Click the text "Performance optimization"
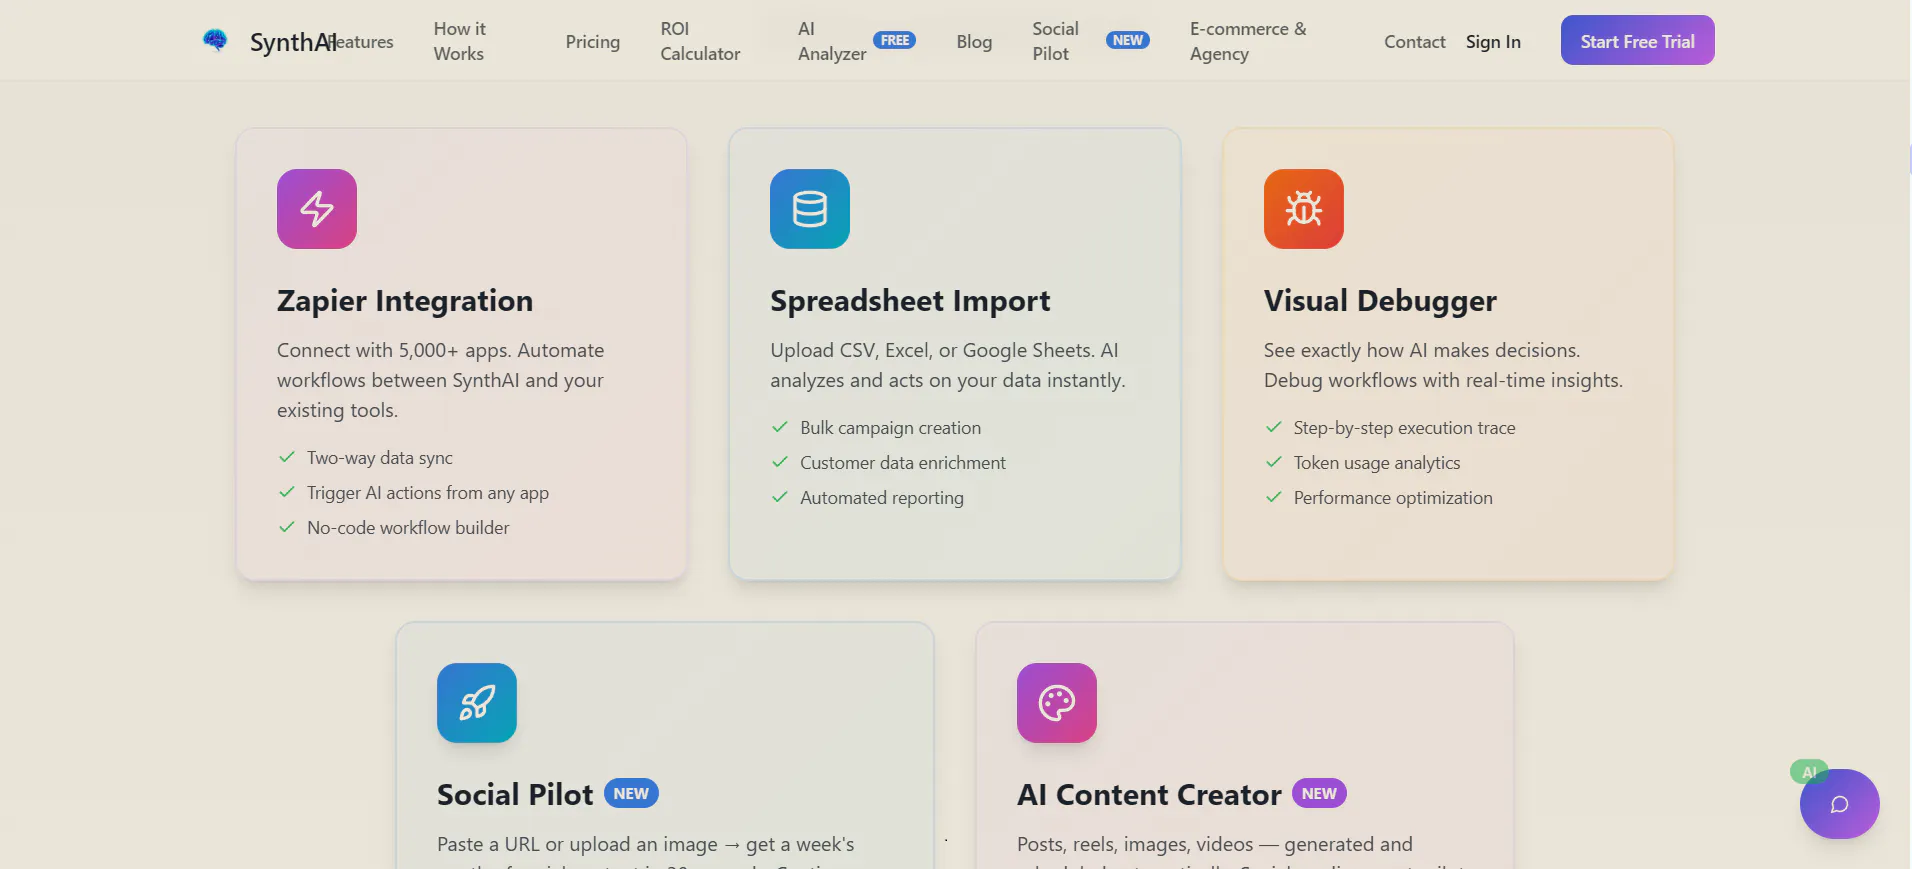1912x869 pixels. click(x=1393, y=498)
